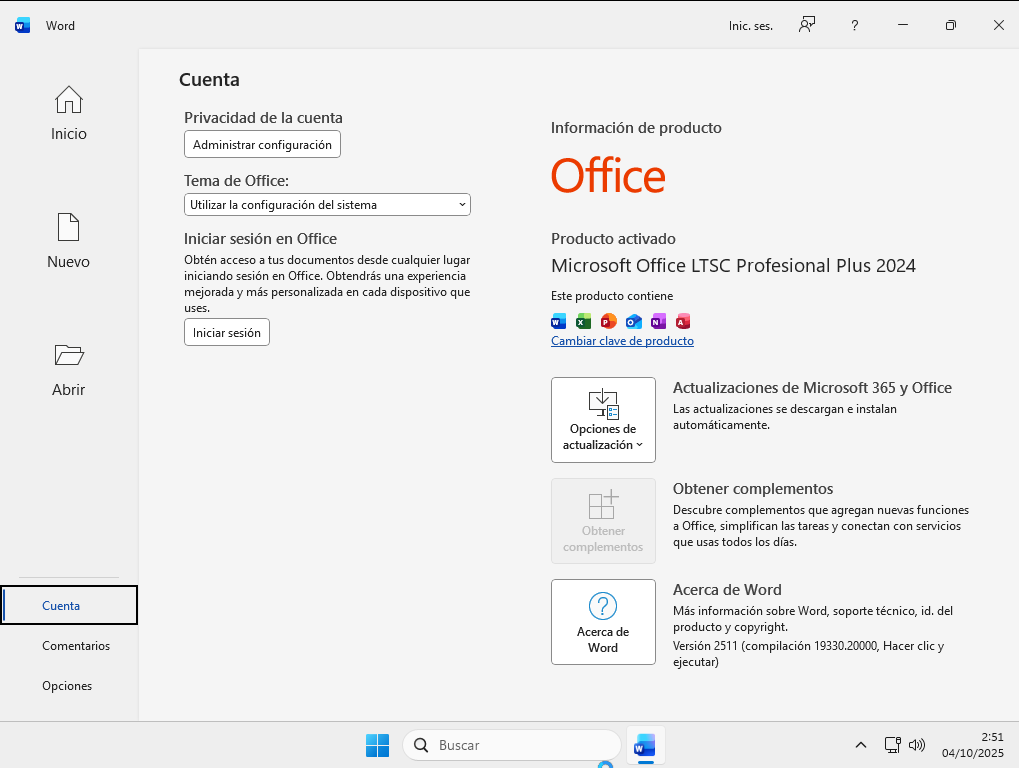Click the 'Actualizaciones de Microsoft 365 y Office' heading

[x=812, y=388]
